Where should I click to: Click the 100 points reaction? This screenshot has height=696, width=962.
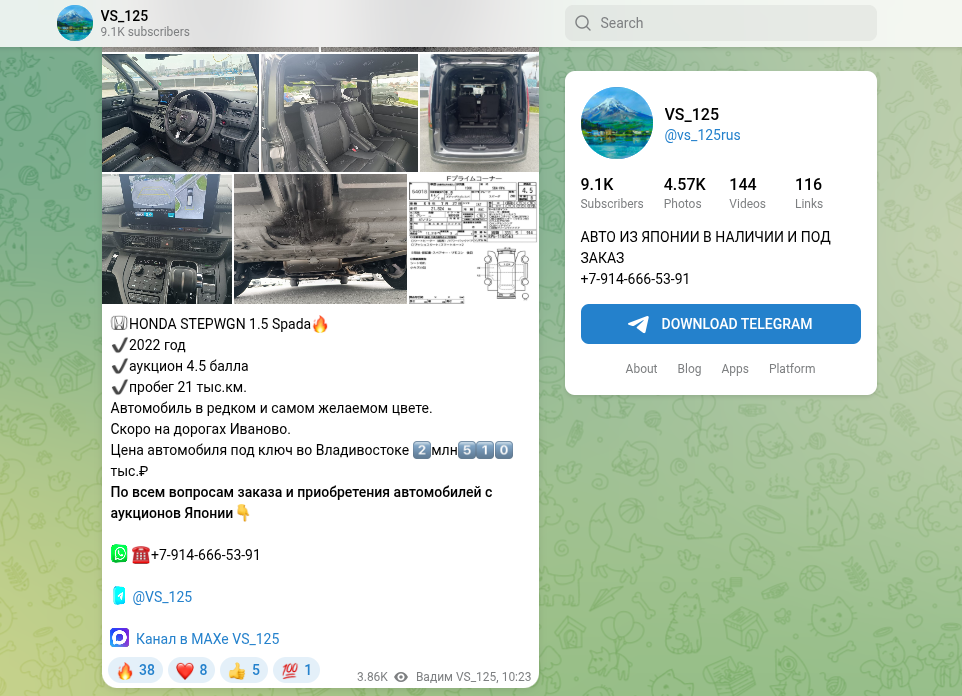297,670
